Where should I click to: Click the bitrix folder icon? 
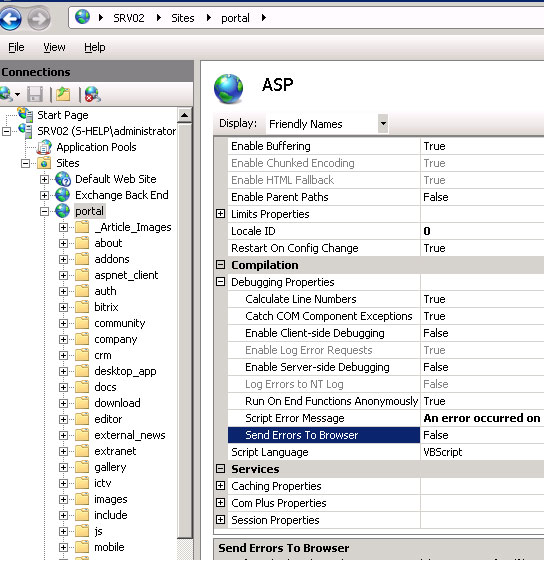pos(82,307)
